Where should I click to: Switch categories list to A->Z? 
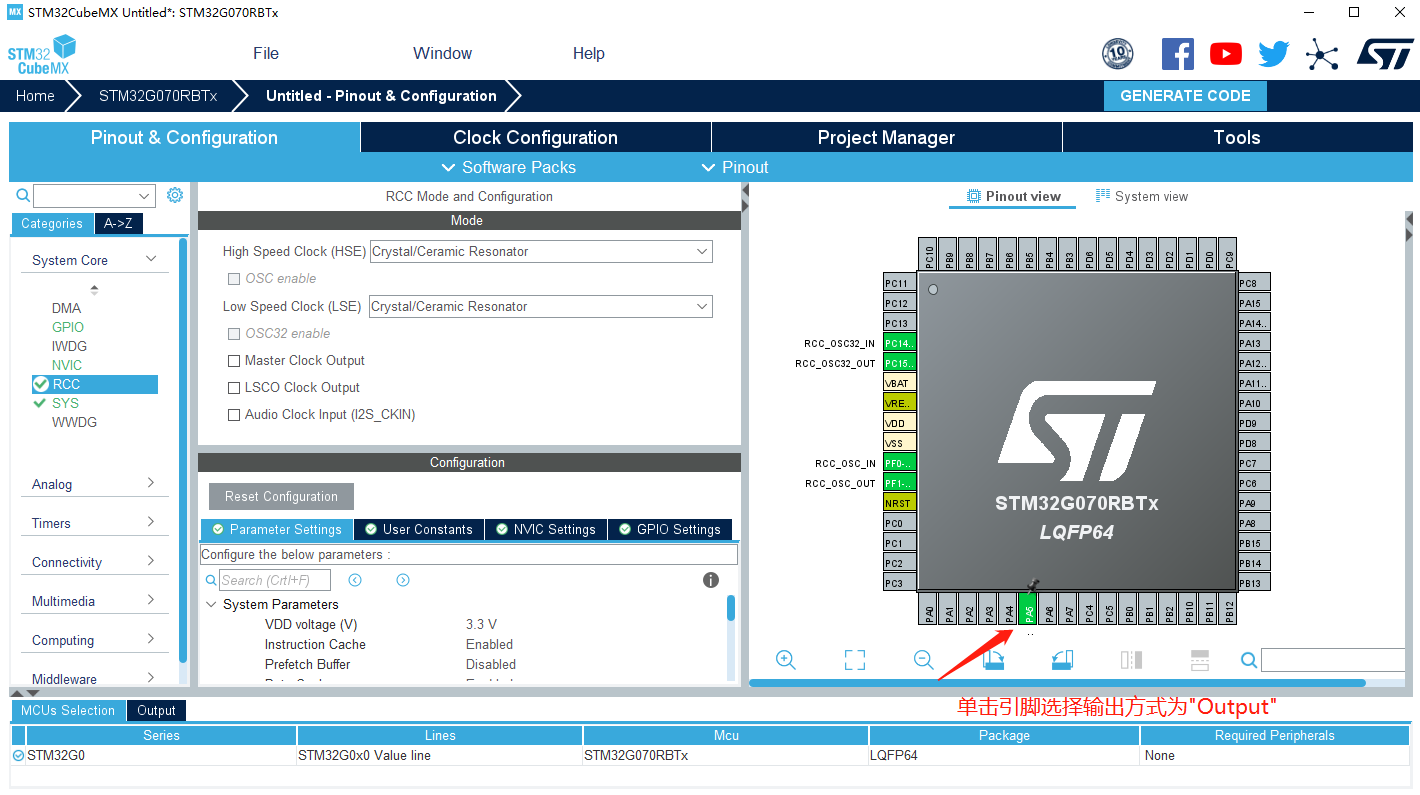pyautogui.click(x=118, y=224)
